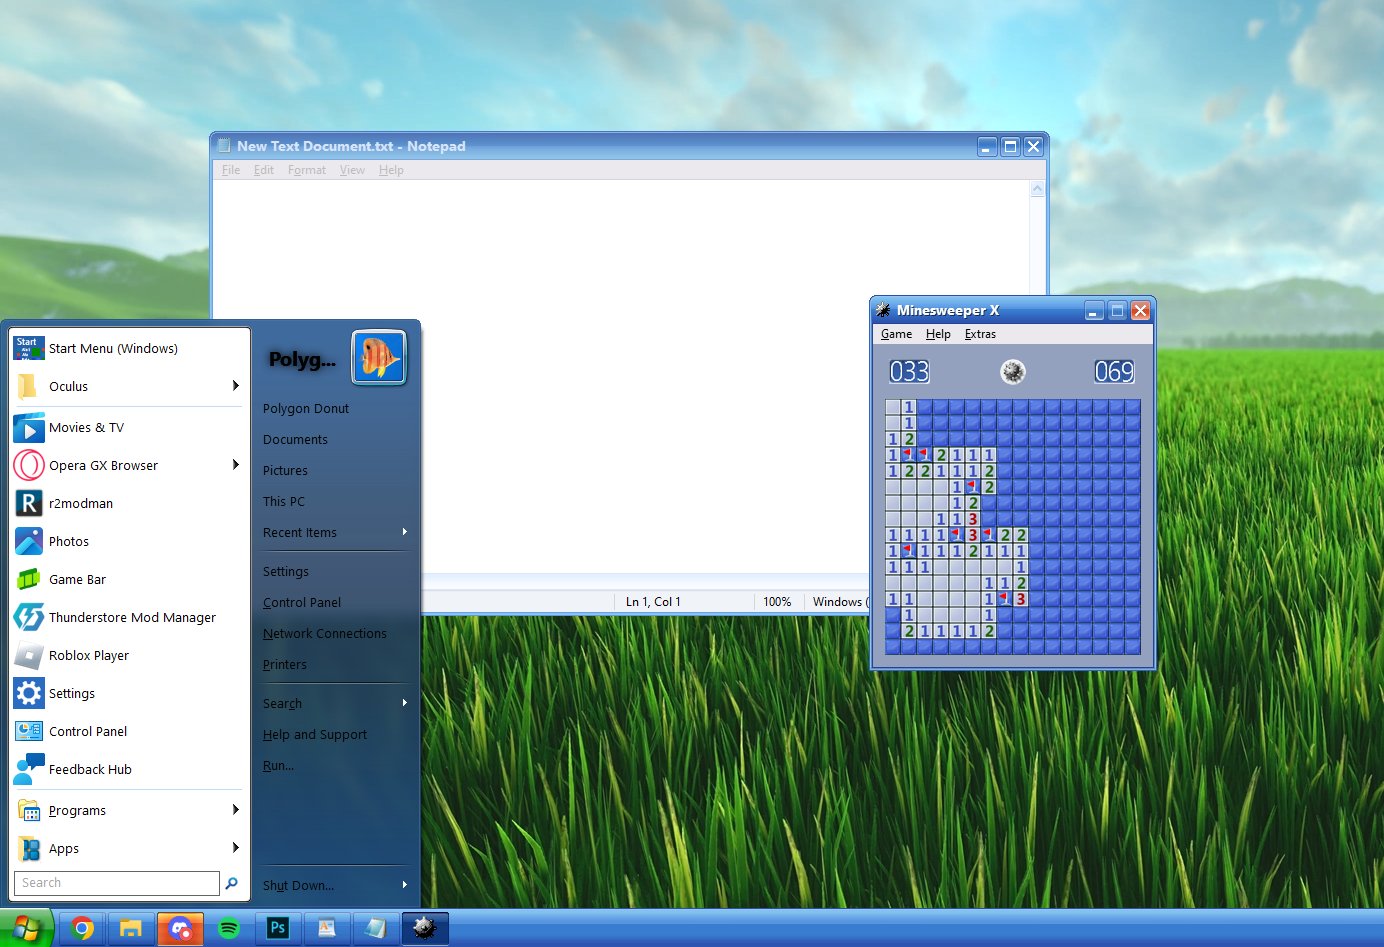Click the Windows Start orb
The height and width of the screenshot is (947, 1384).
click(x=26, y=929)
